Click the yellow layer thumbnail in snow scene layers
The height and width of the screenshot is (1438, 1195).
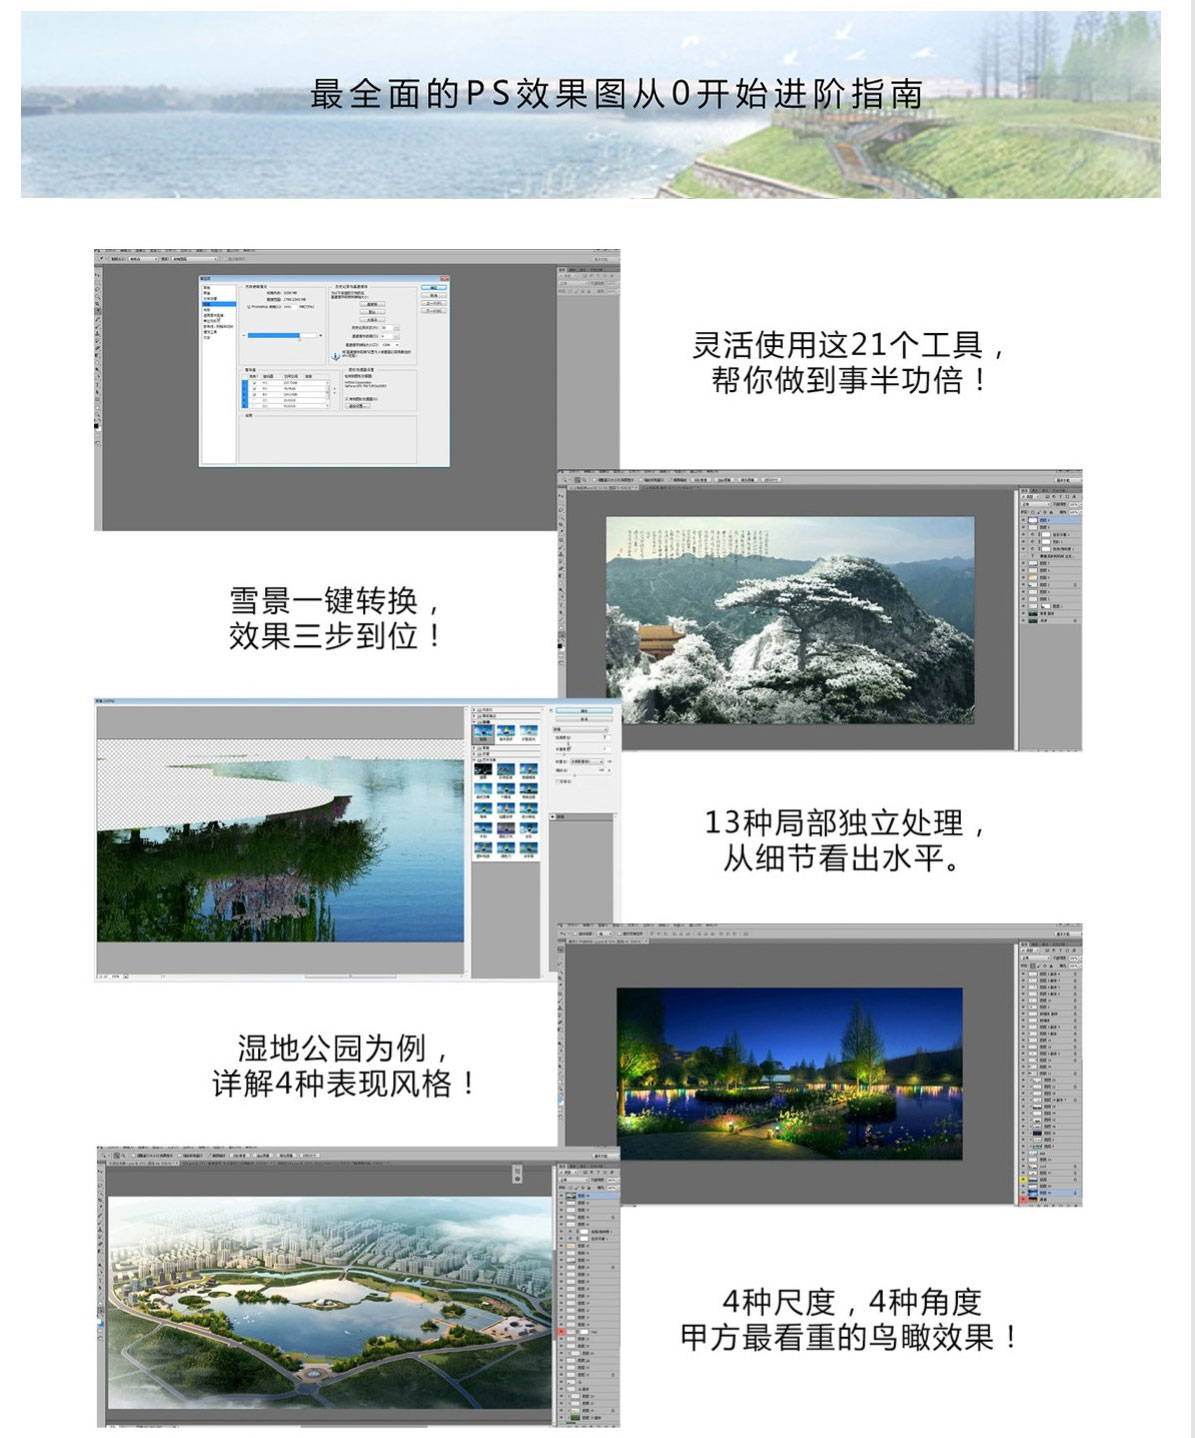point(1033,577)
